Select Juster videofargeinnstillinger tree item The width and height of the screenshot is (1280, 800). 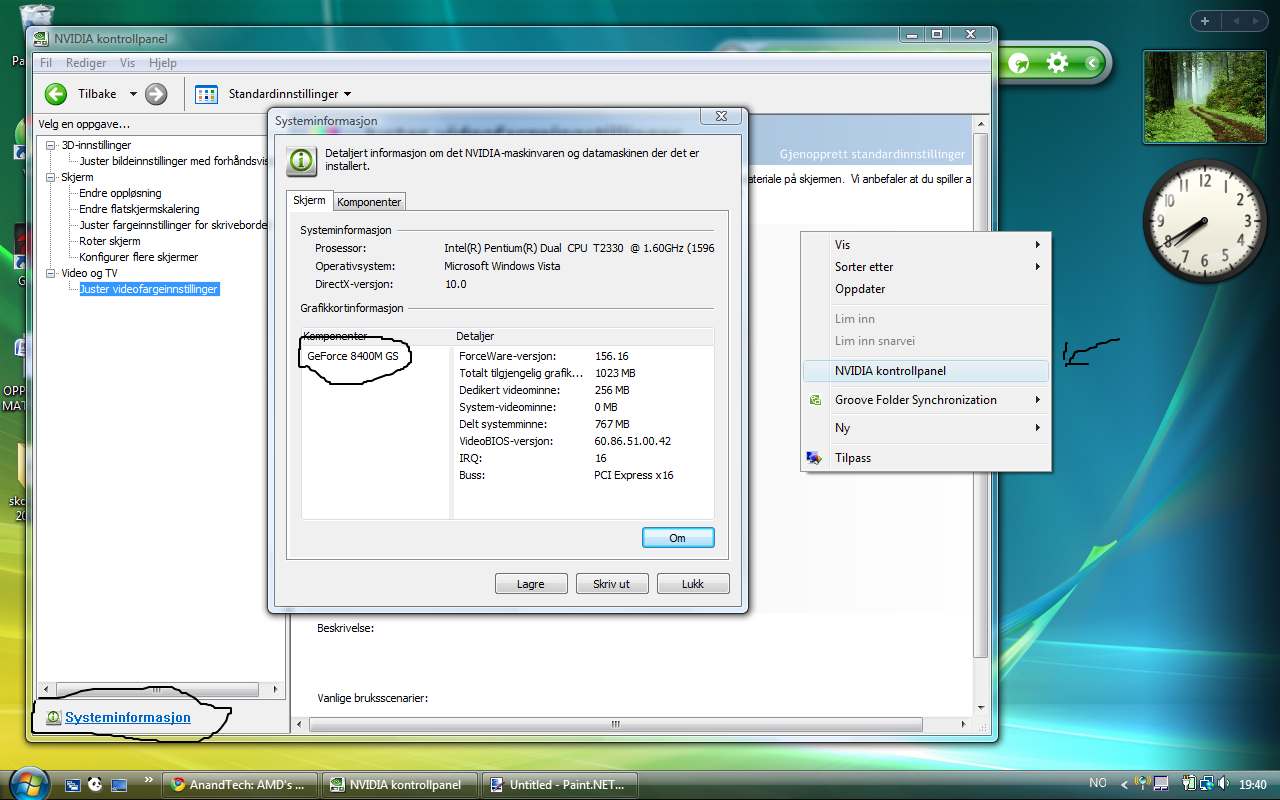[x=148, y=289]
